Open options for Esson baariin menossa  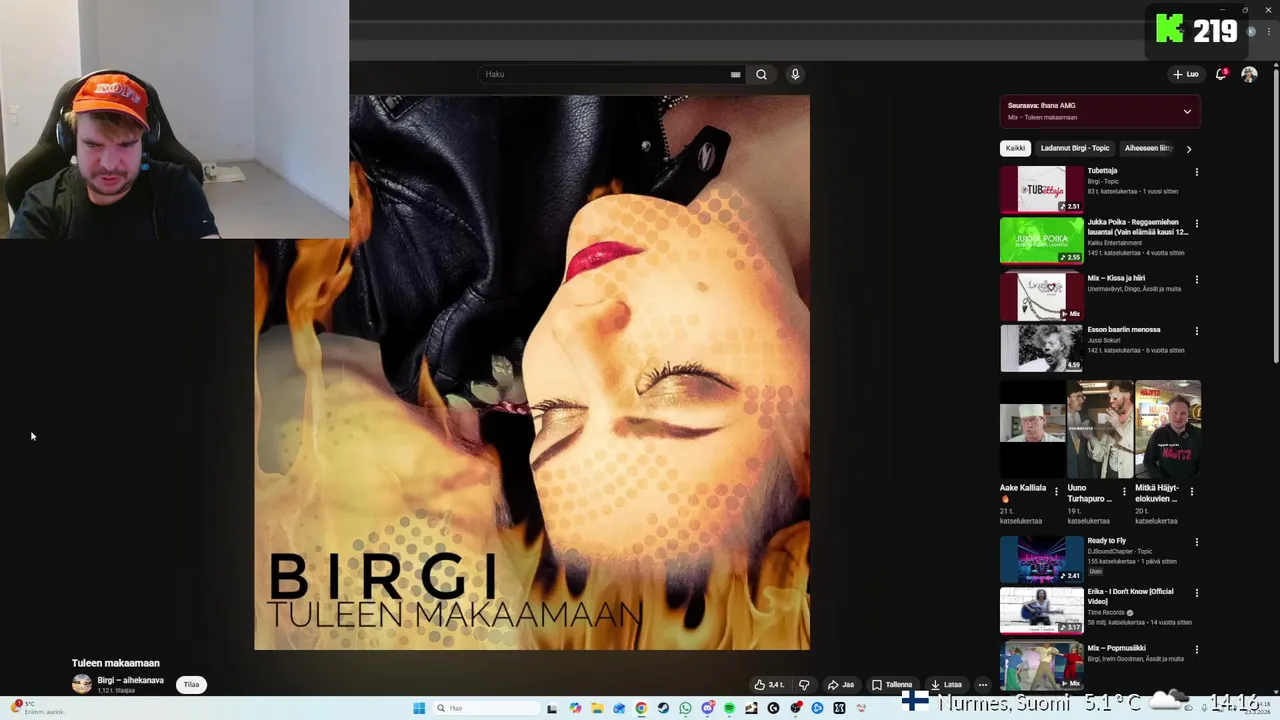pos(1196,331)
